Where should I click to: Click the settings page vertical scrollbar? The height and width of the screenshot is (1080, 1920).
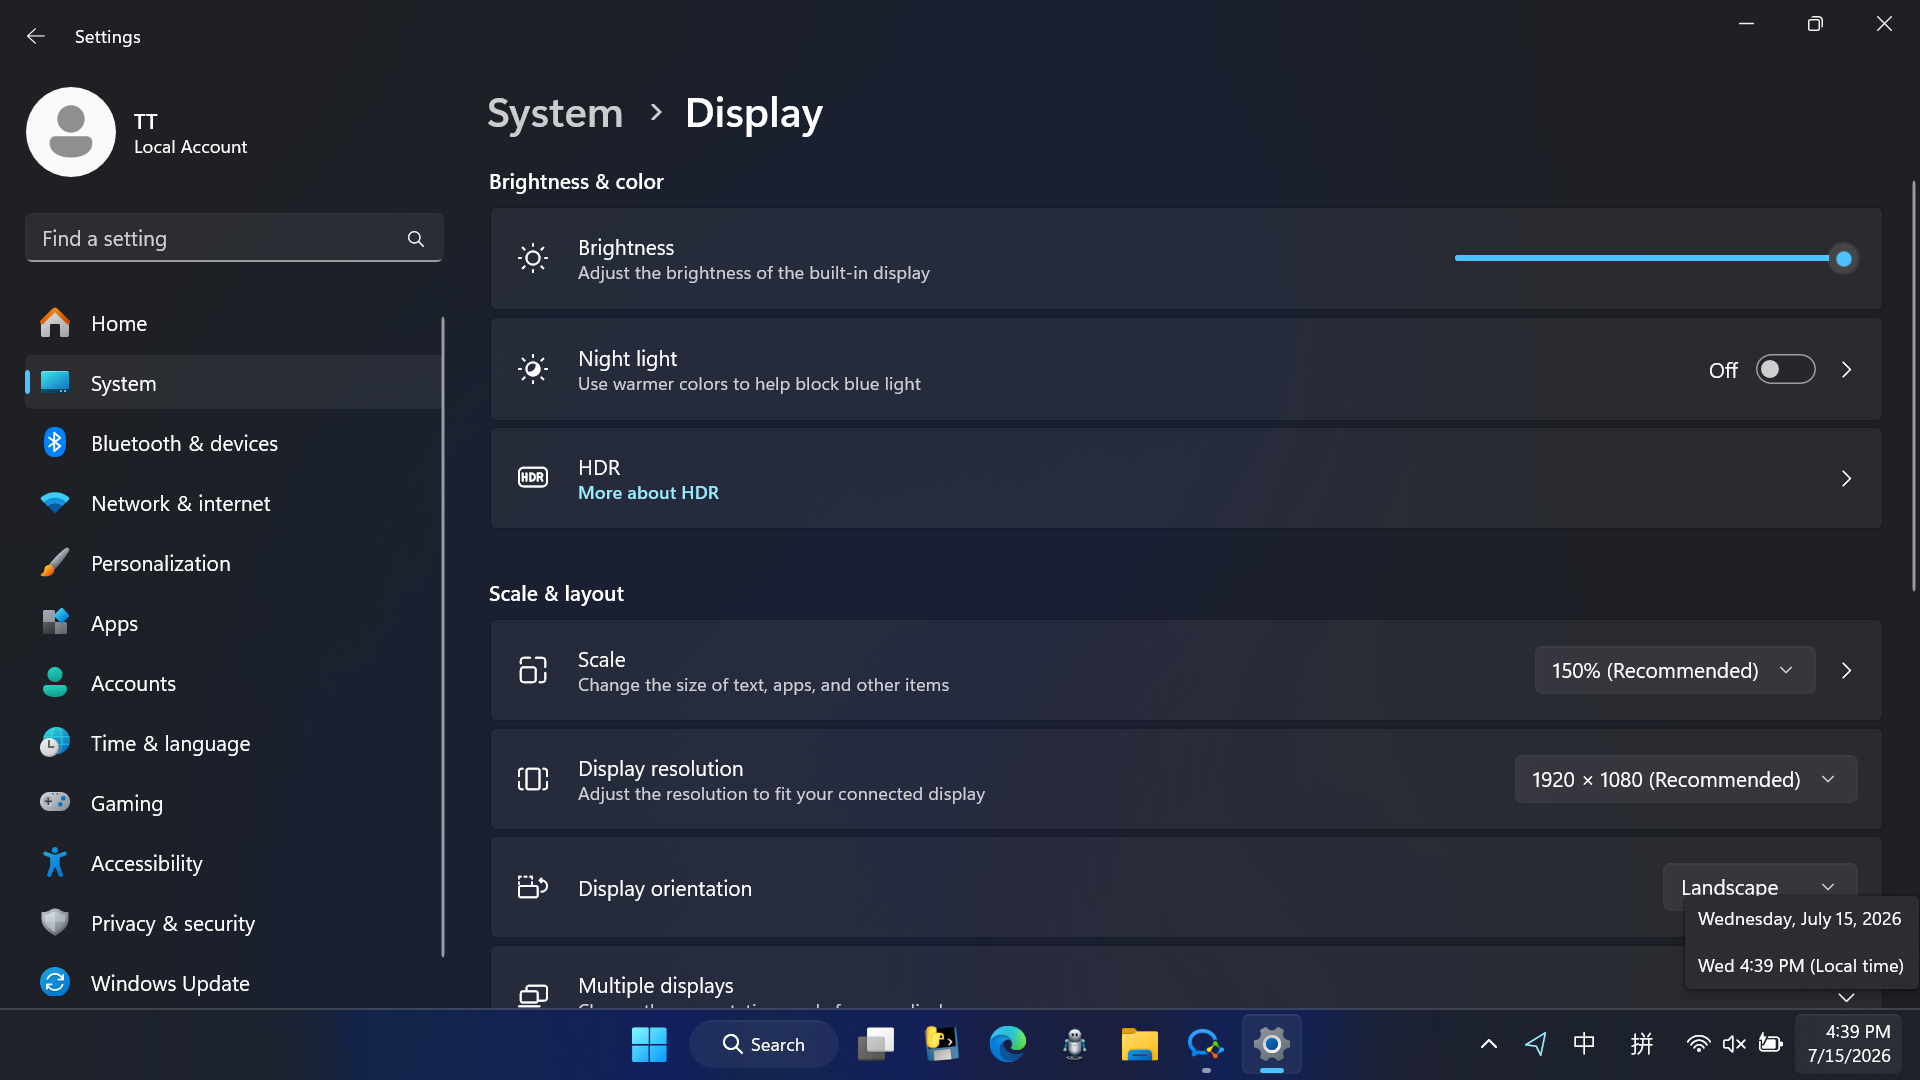[x=1913, y=386]
